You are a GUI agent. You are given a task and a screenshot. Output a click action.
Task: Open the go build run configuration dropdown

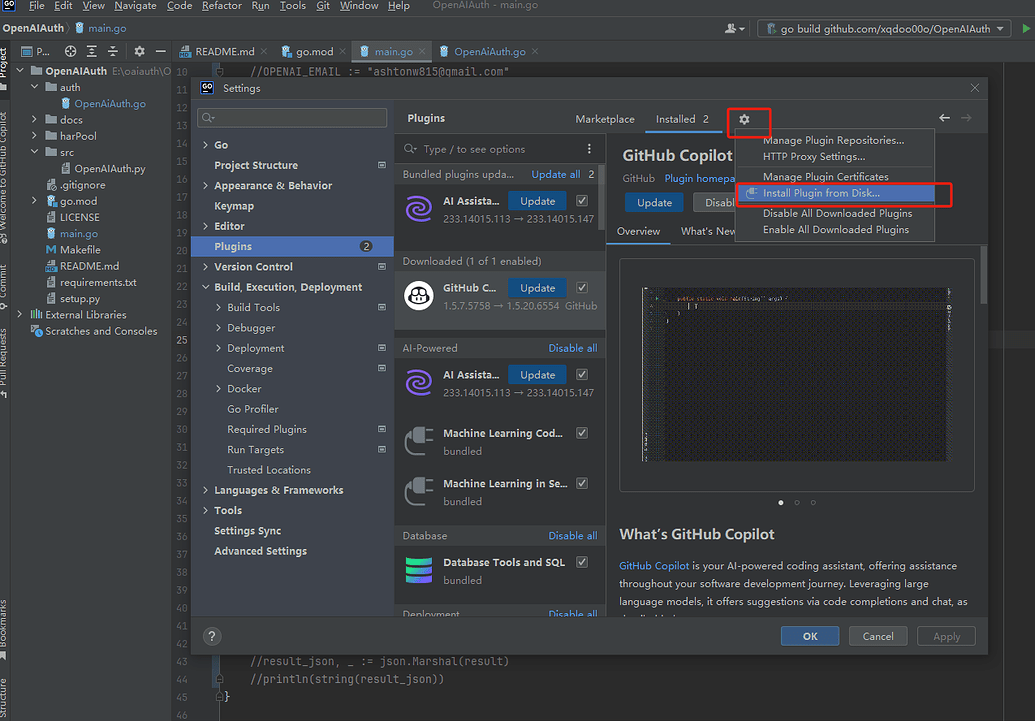point(885,28)
